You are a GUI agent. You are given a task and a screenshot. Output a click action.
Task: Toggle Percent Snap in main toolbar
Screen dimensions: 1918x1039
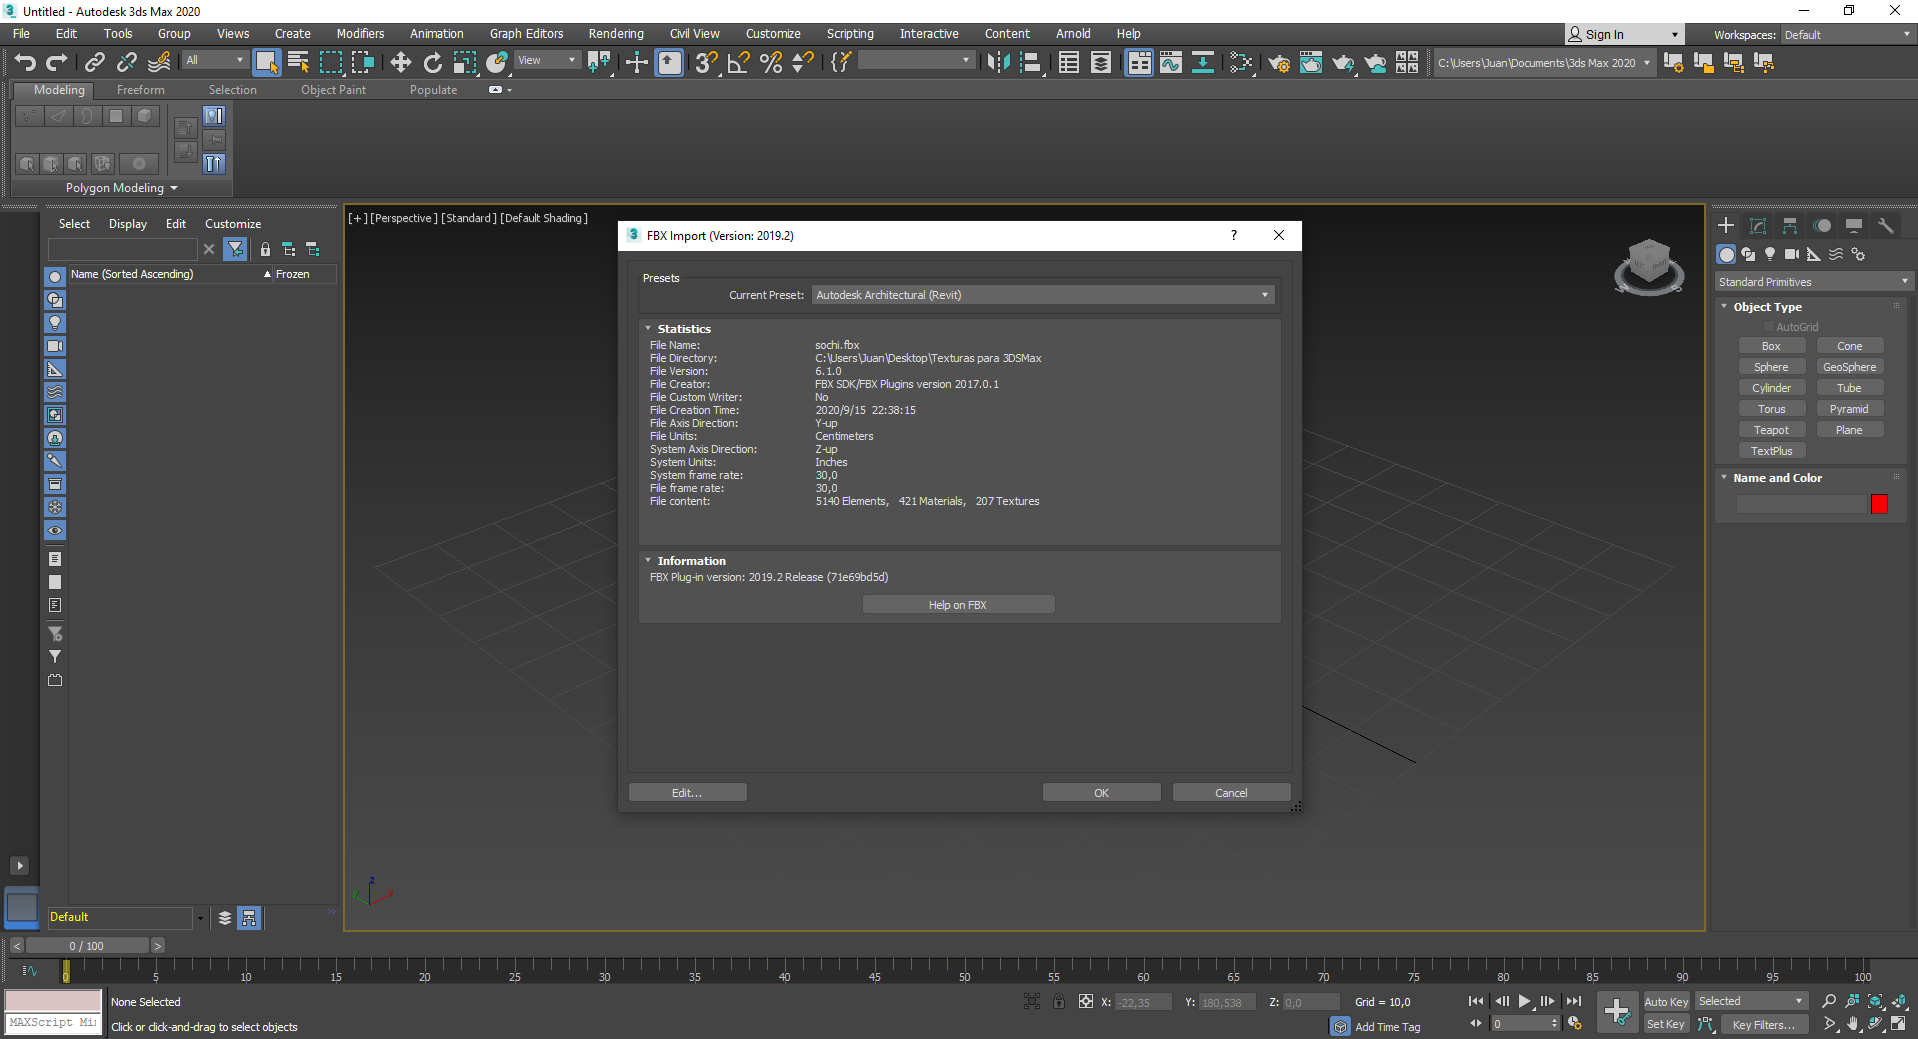click(771, 63)
